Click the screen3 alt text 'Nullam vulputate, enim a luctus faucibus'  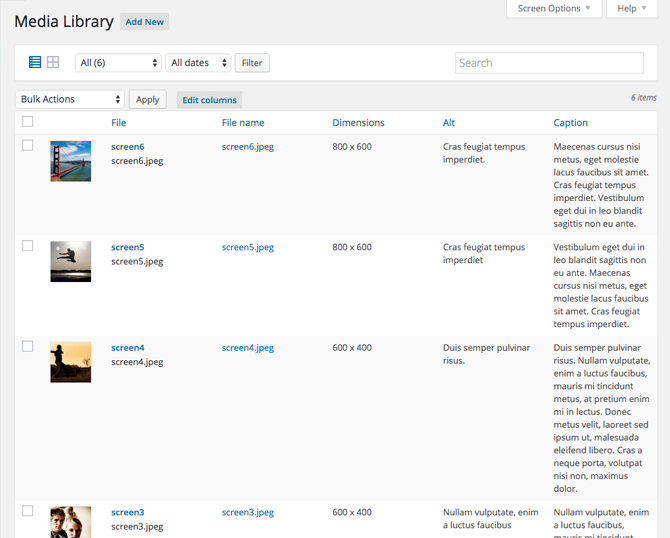(491, 519)
